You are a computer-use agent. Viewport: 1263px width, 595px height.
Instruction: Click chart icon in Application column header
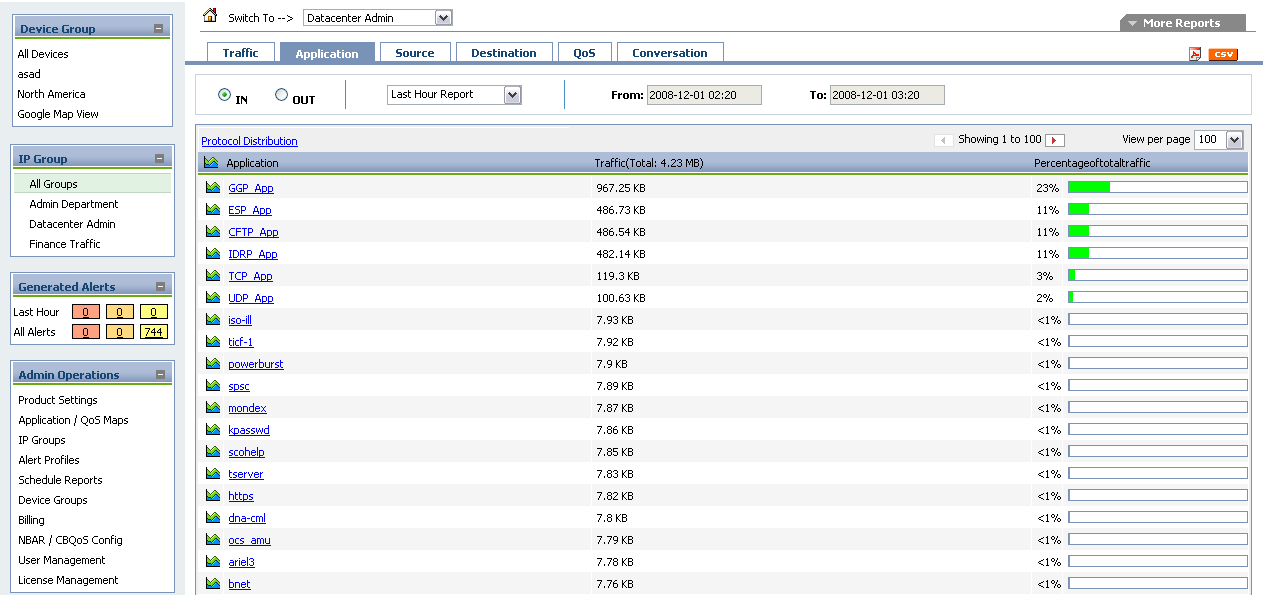point(211,163)
